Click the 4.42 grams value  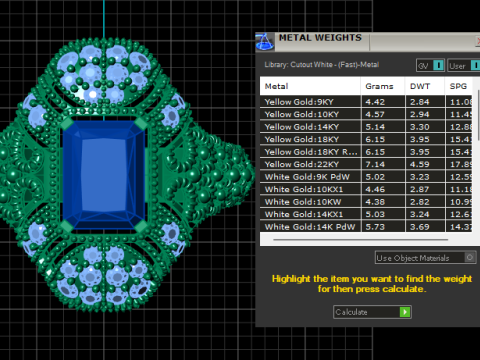coord(375,102)
